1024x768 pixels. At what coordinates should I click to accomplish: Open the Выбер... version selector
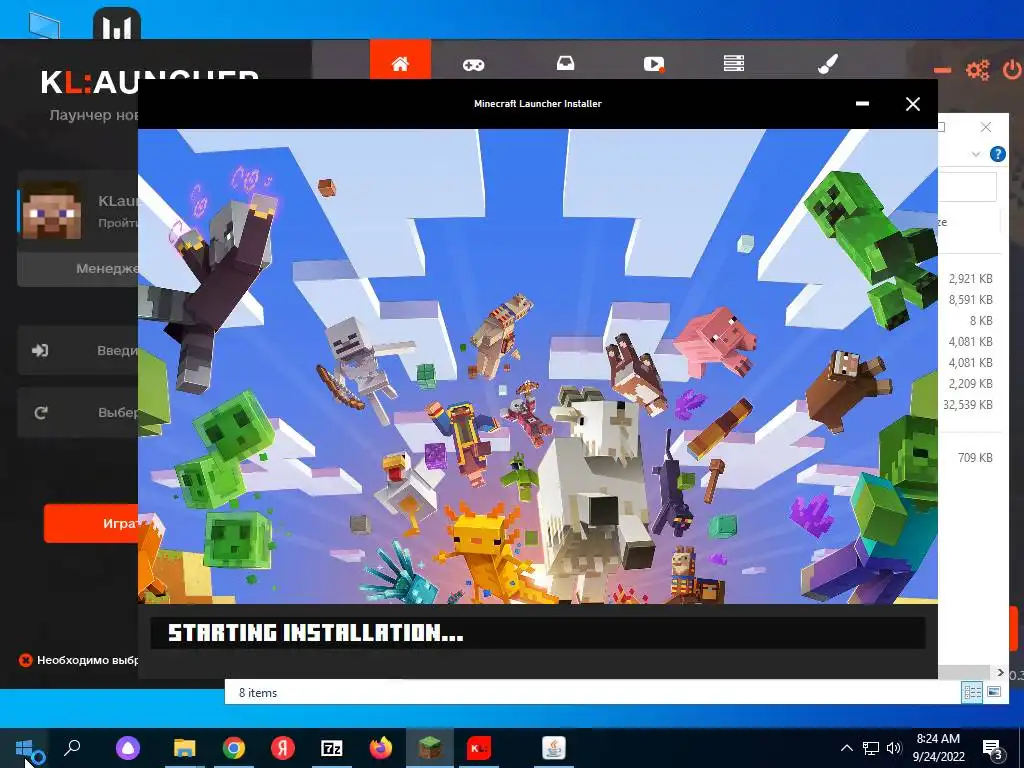click(x=78, y=413)
